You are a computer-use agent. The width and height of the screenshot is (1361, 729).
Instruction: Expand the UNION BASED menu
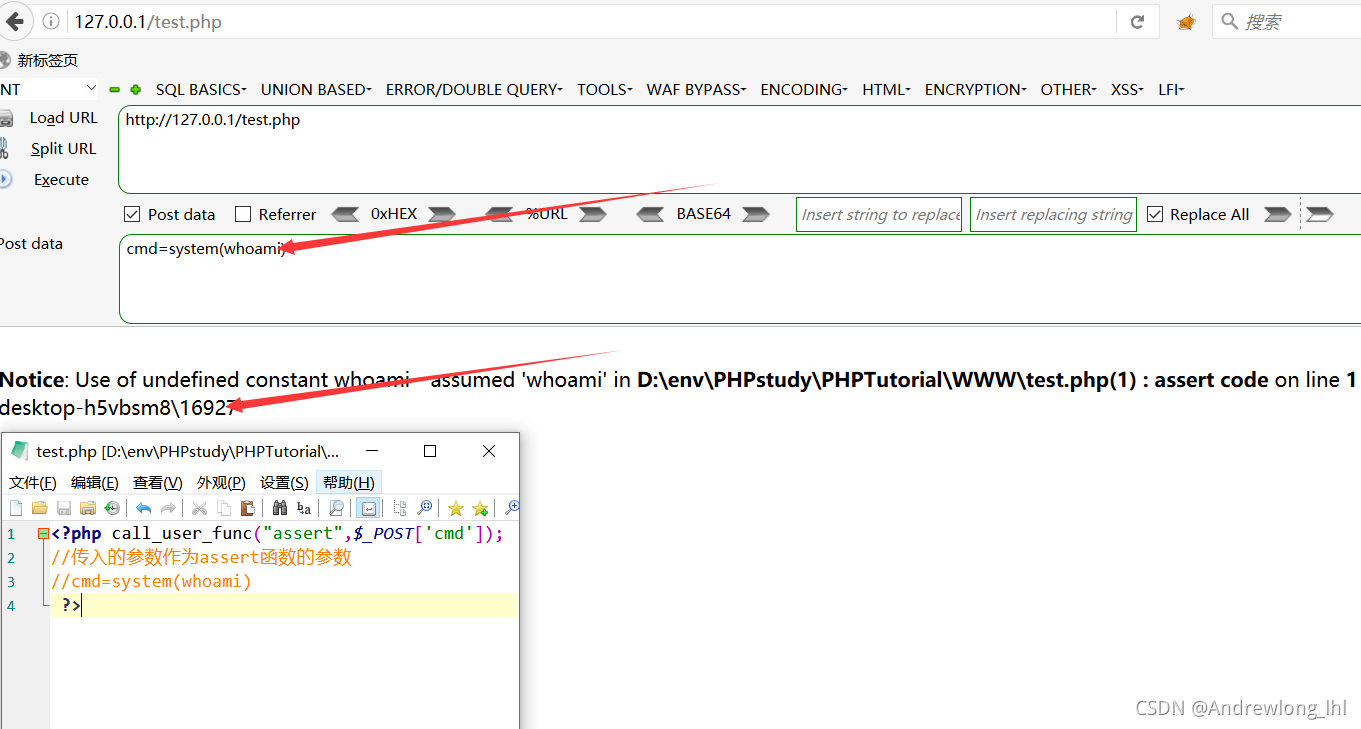(316, 89)
